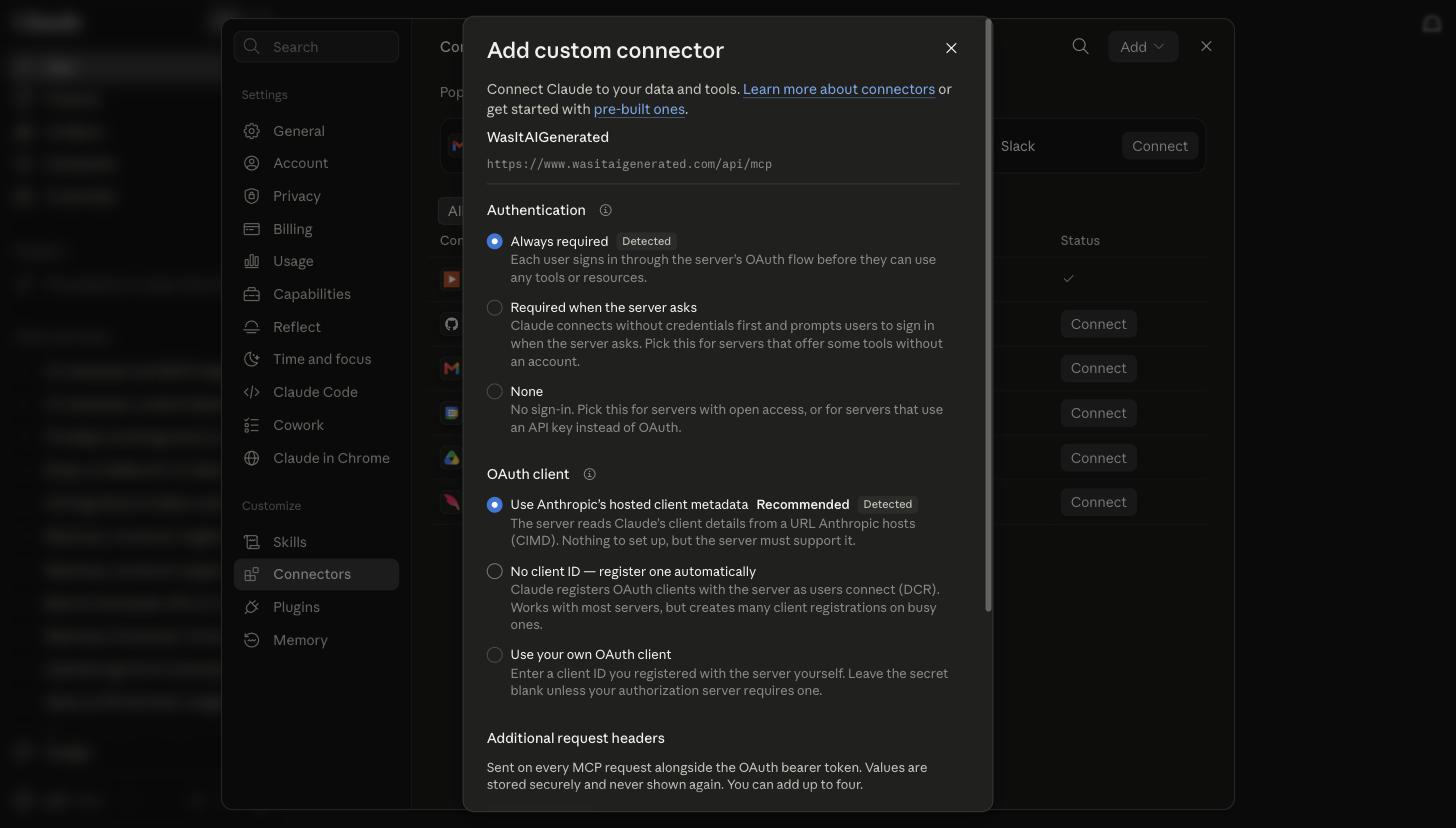
Task: Open the Memory section
Action: (x=316, y=640)
